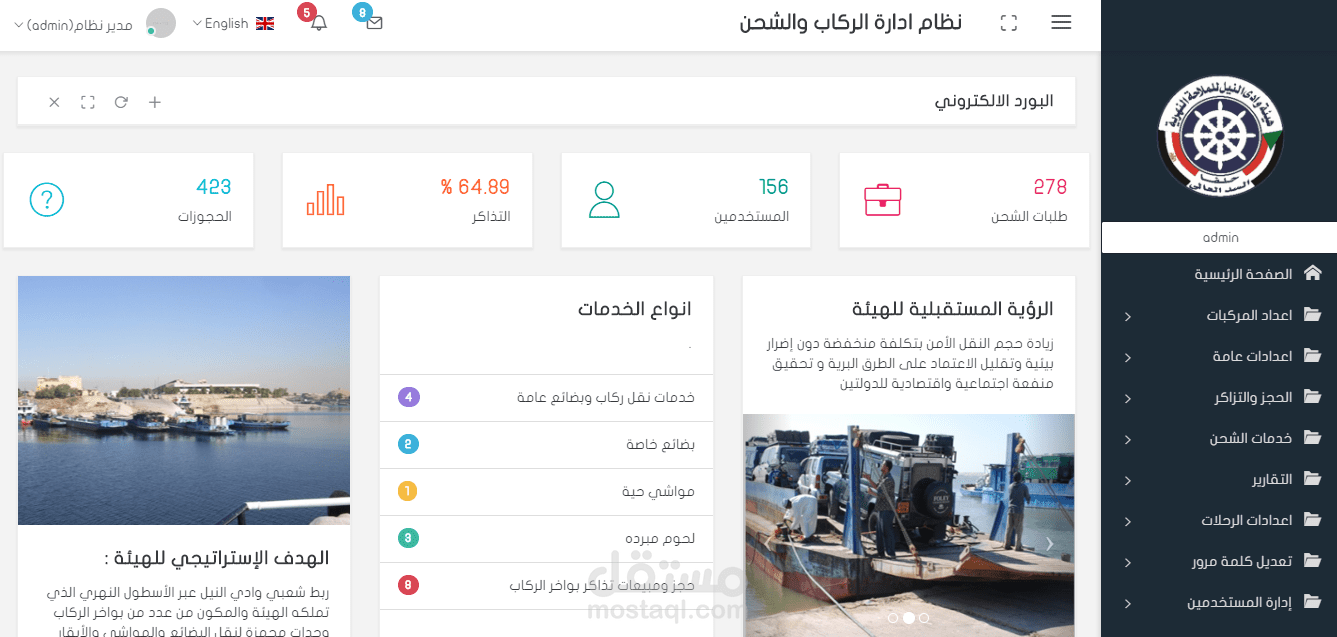Click the question mark icon on الحجوزات card
The image size is (1337, 637).
pos(47,200)
